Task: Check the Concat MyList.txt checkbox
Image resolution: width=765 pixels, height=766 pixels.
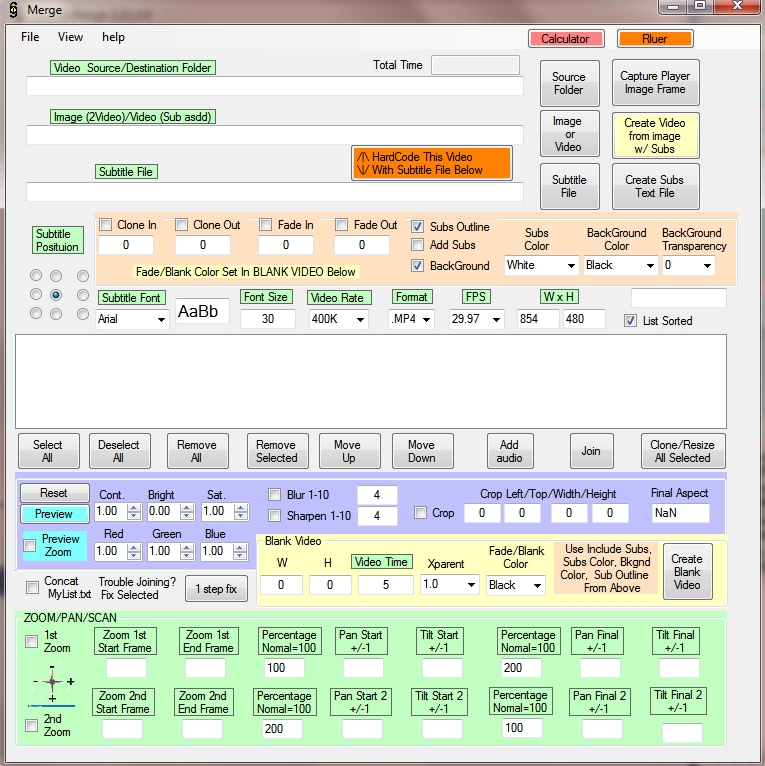Action: [x=33, y=587]
